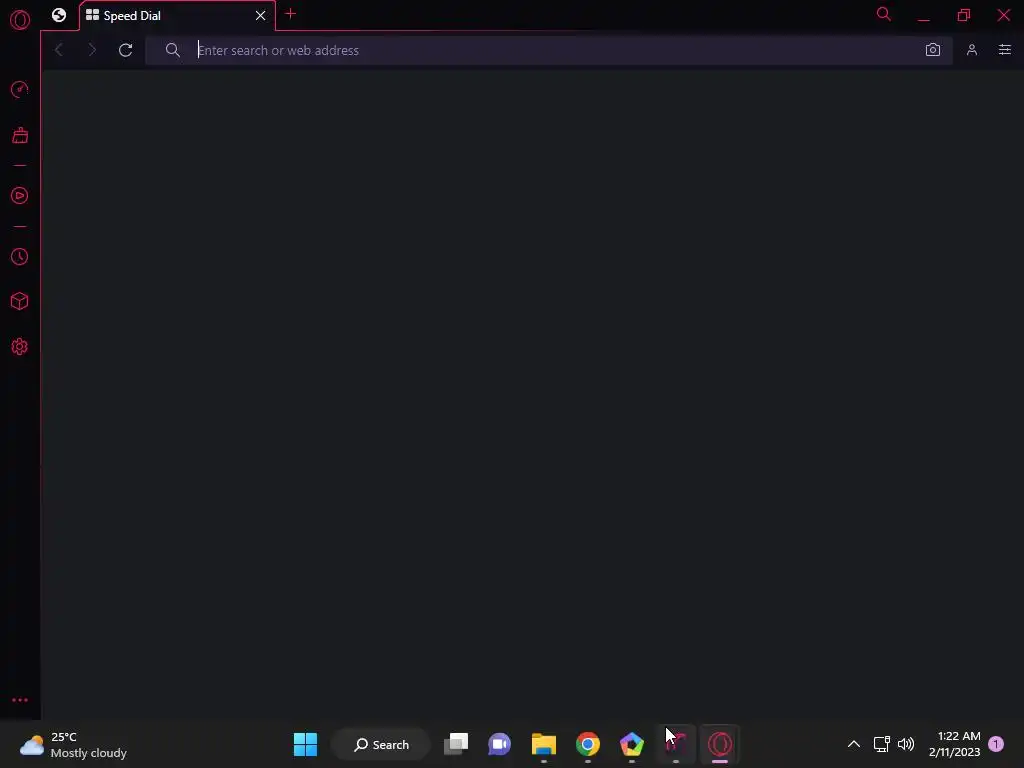Click the taskbar Search box
The width and height of the screenshot is (1024, 768).
click(381, 744)
